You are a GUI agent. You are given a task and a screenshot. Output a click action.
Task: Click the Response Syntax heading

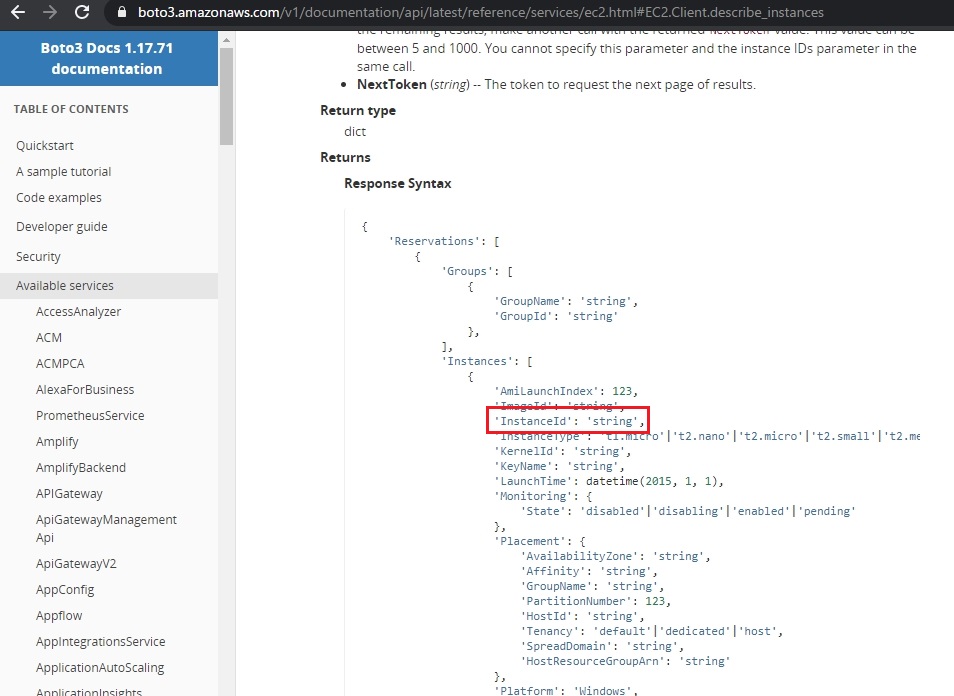(x=397, y=183)
